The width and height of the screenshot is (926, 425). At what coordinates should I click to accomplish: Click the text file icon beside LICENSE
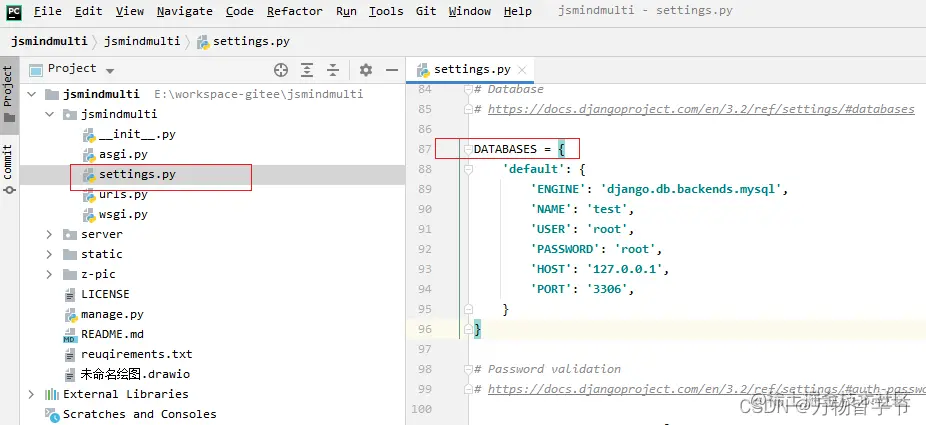click(x=70, y=295)
